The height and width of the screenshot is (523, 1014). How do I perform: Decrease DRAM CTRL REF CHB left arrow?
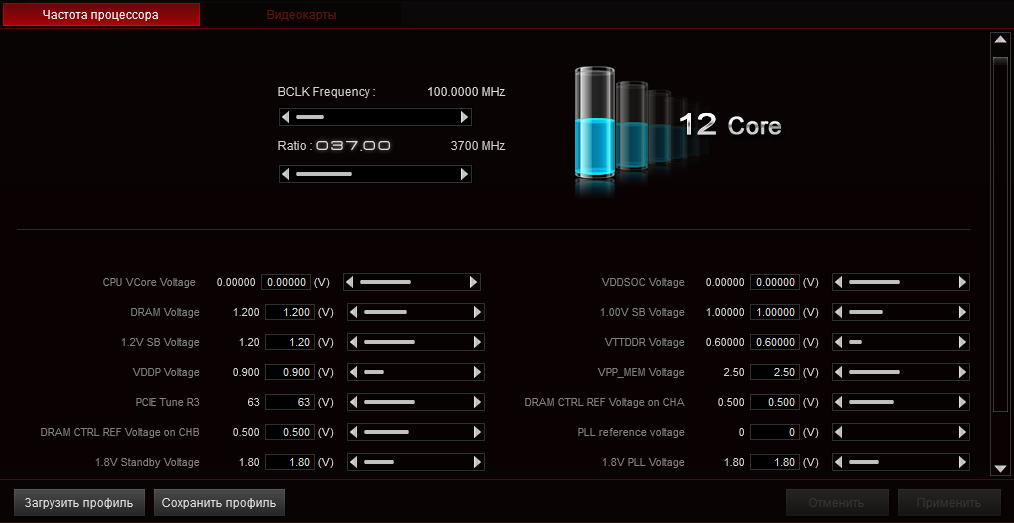click(x=354, y=432)
